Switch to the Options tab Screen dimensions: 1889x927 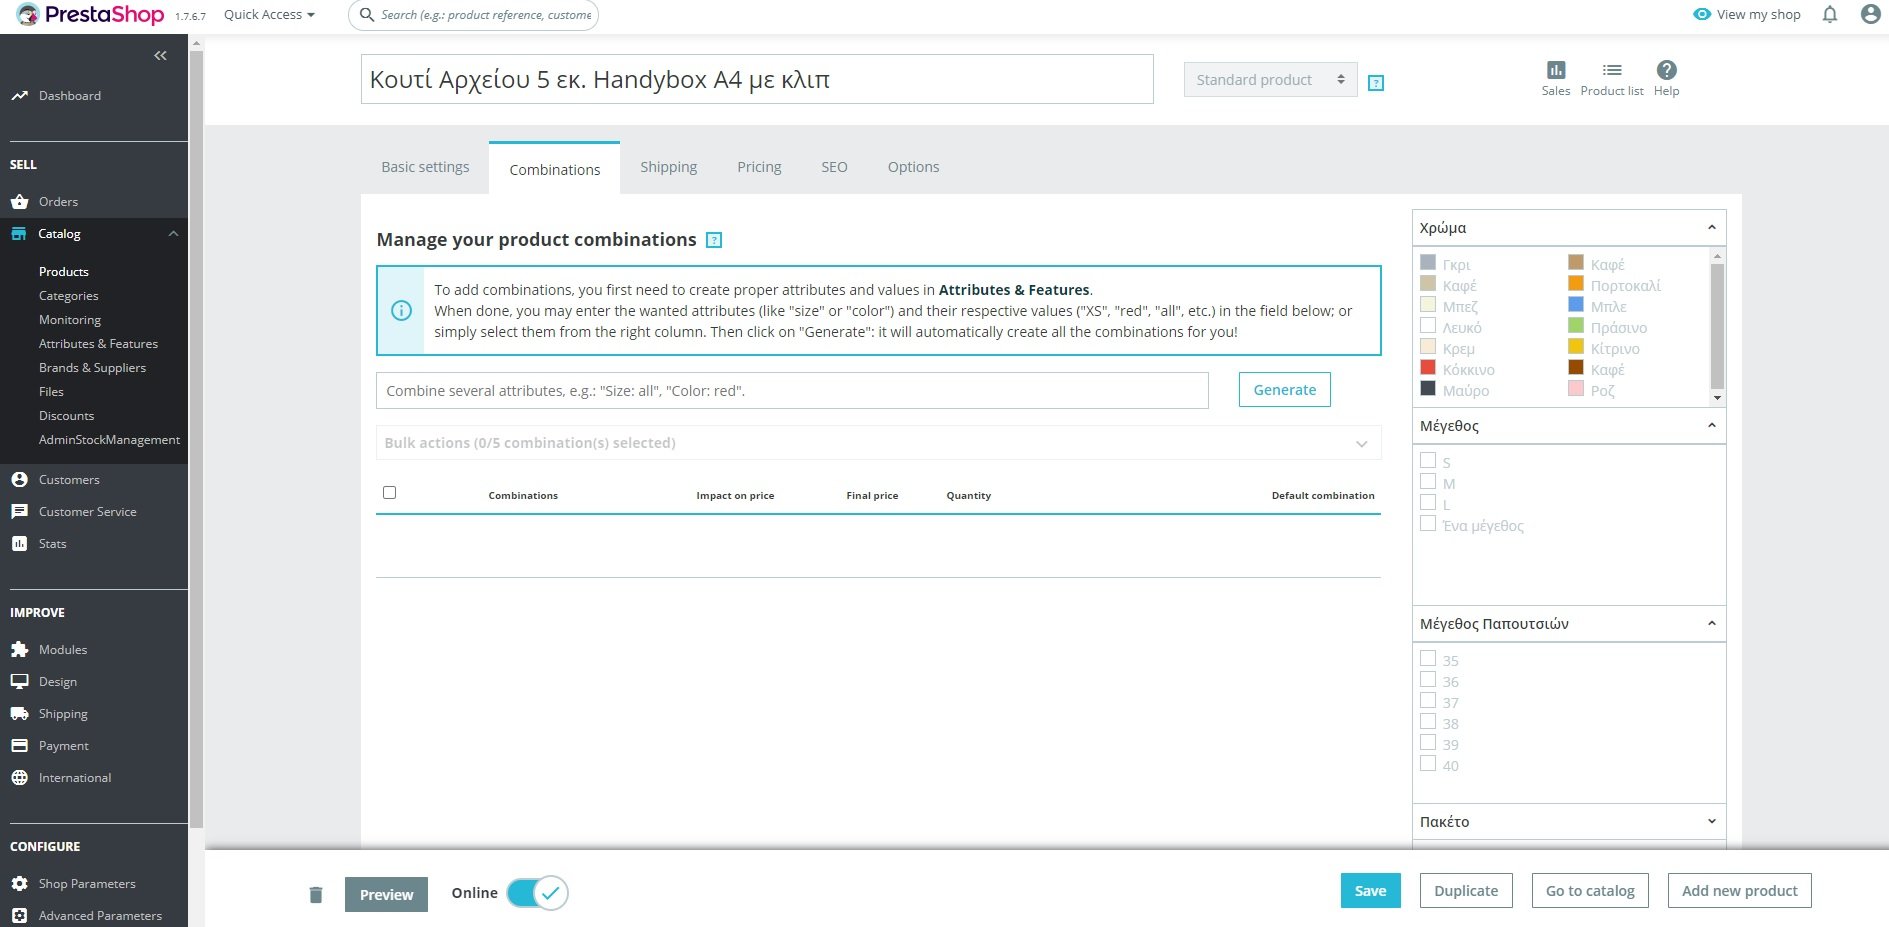click(913, 167)
